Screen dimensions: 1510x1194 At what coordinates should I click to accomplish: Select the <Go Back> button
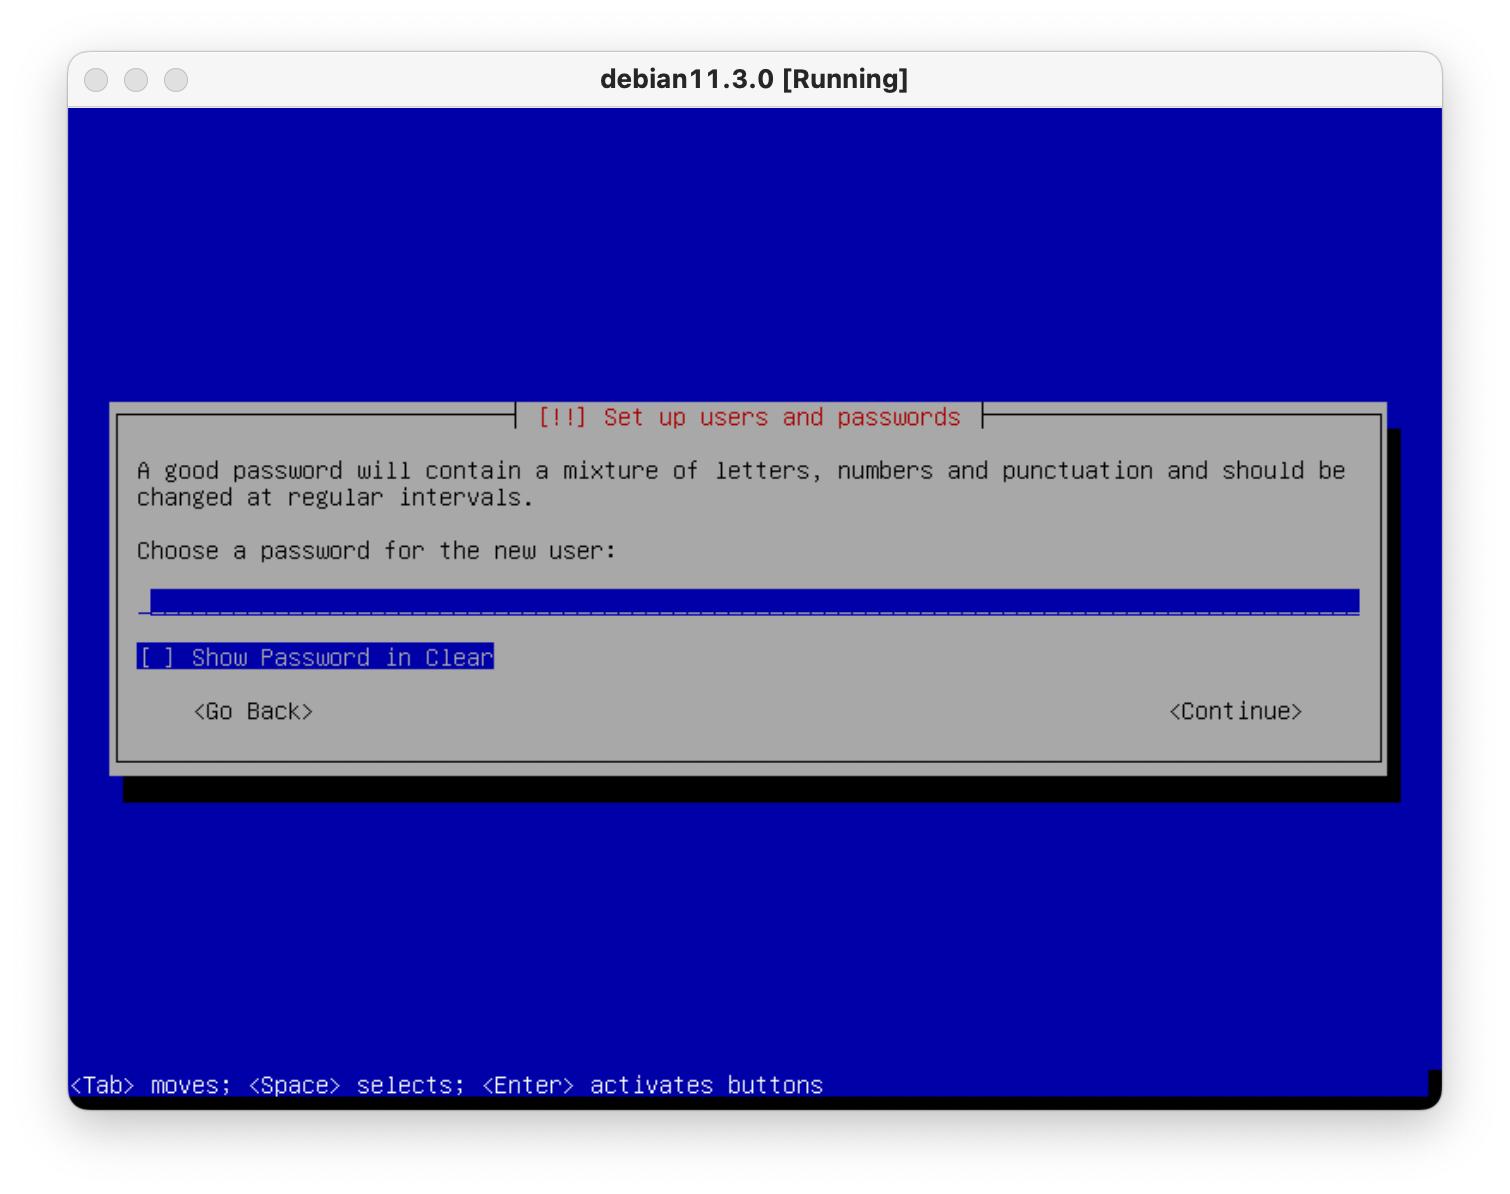253,711
